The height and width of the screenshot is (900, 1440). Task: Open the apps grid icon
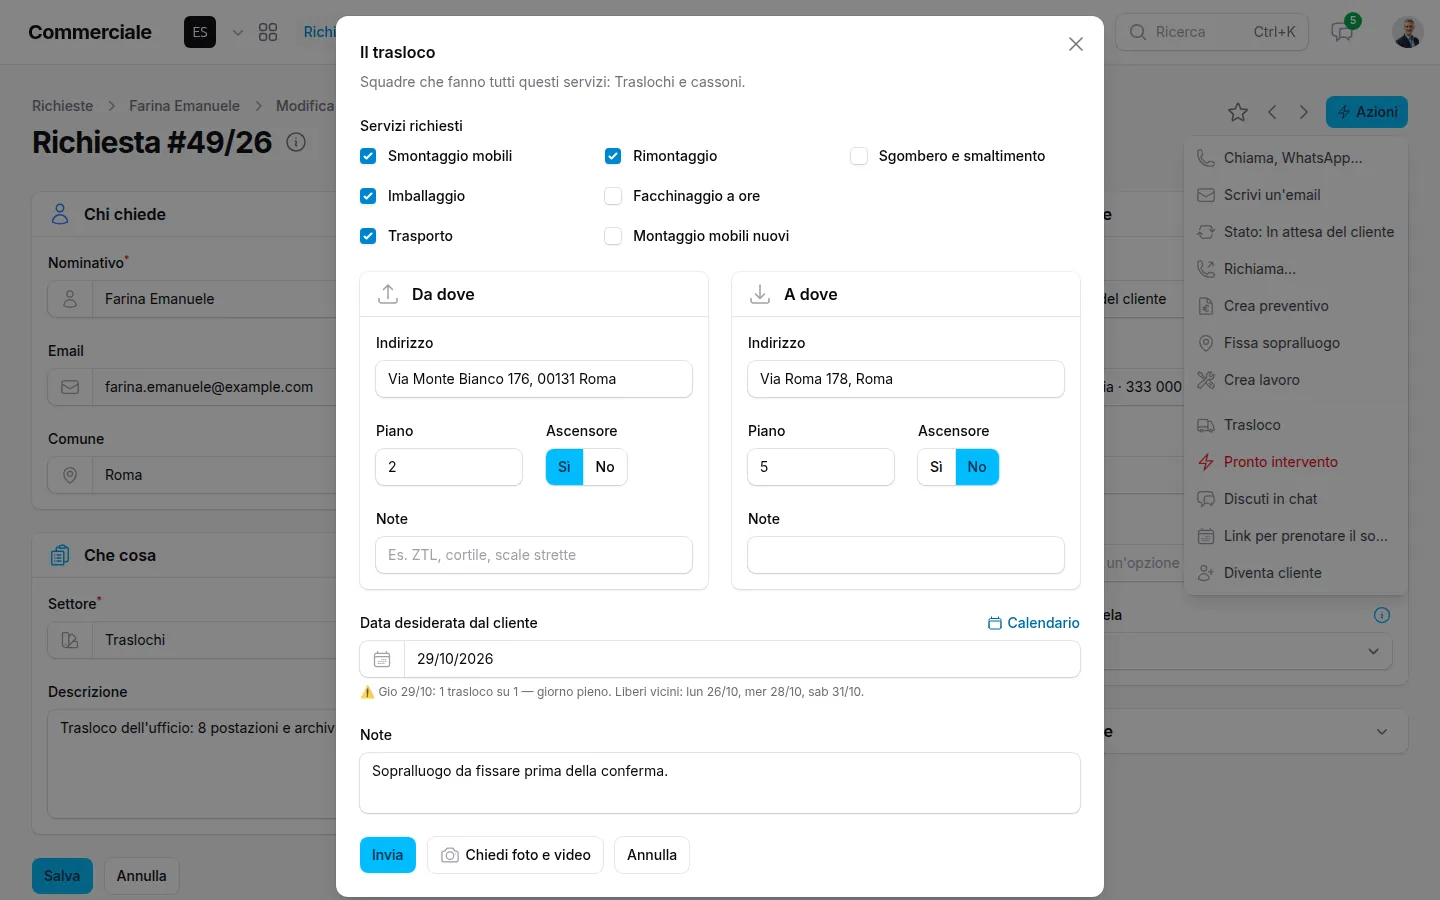tap(268, 32)
